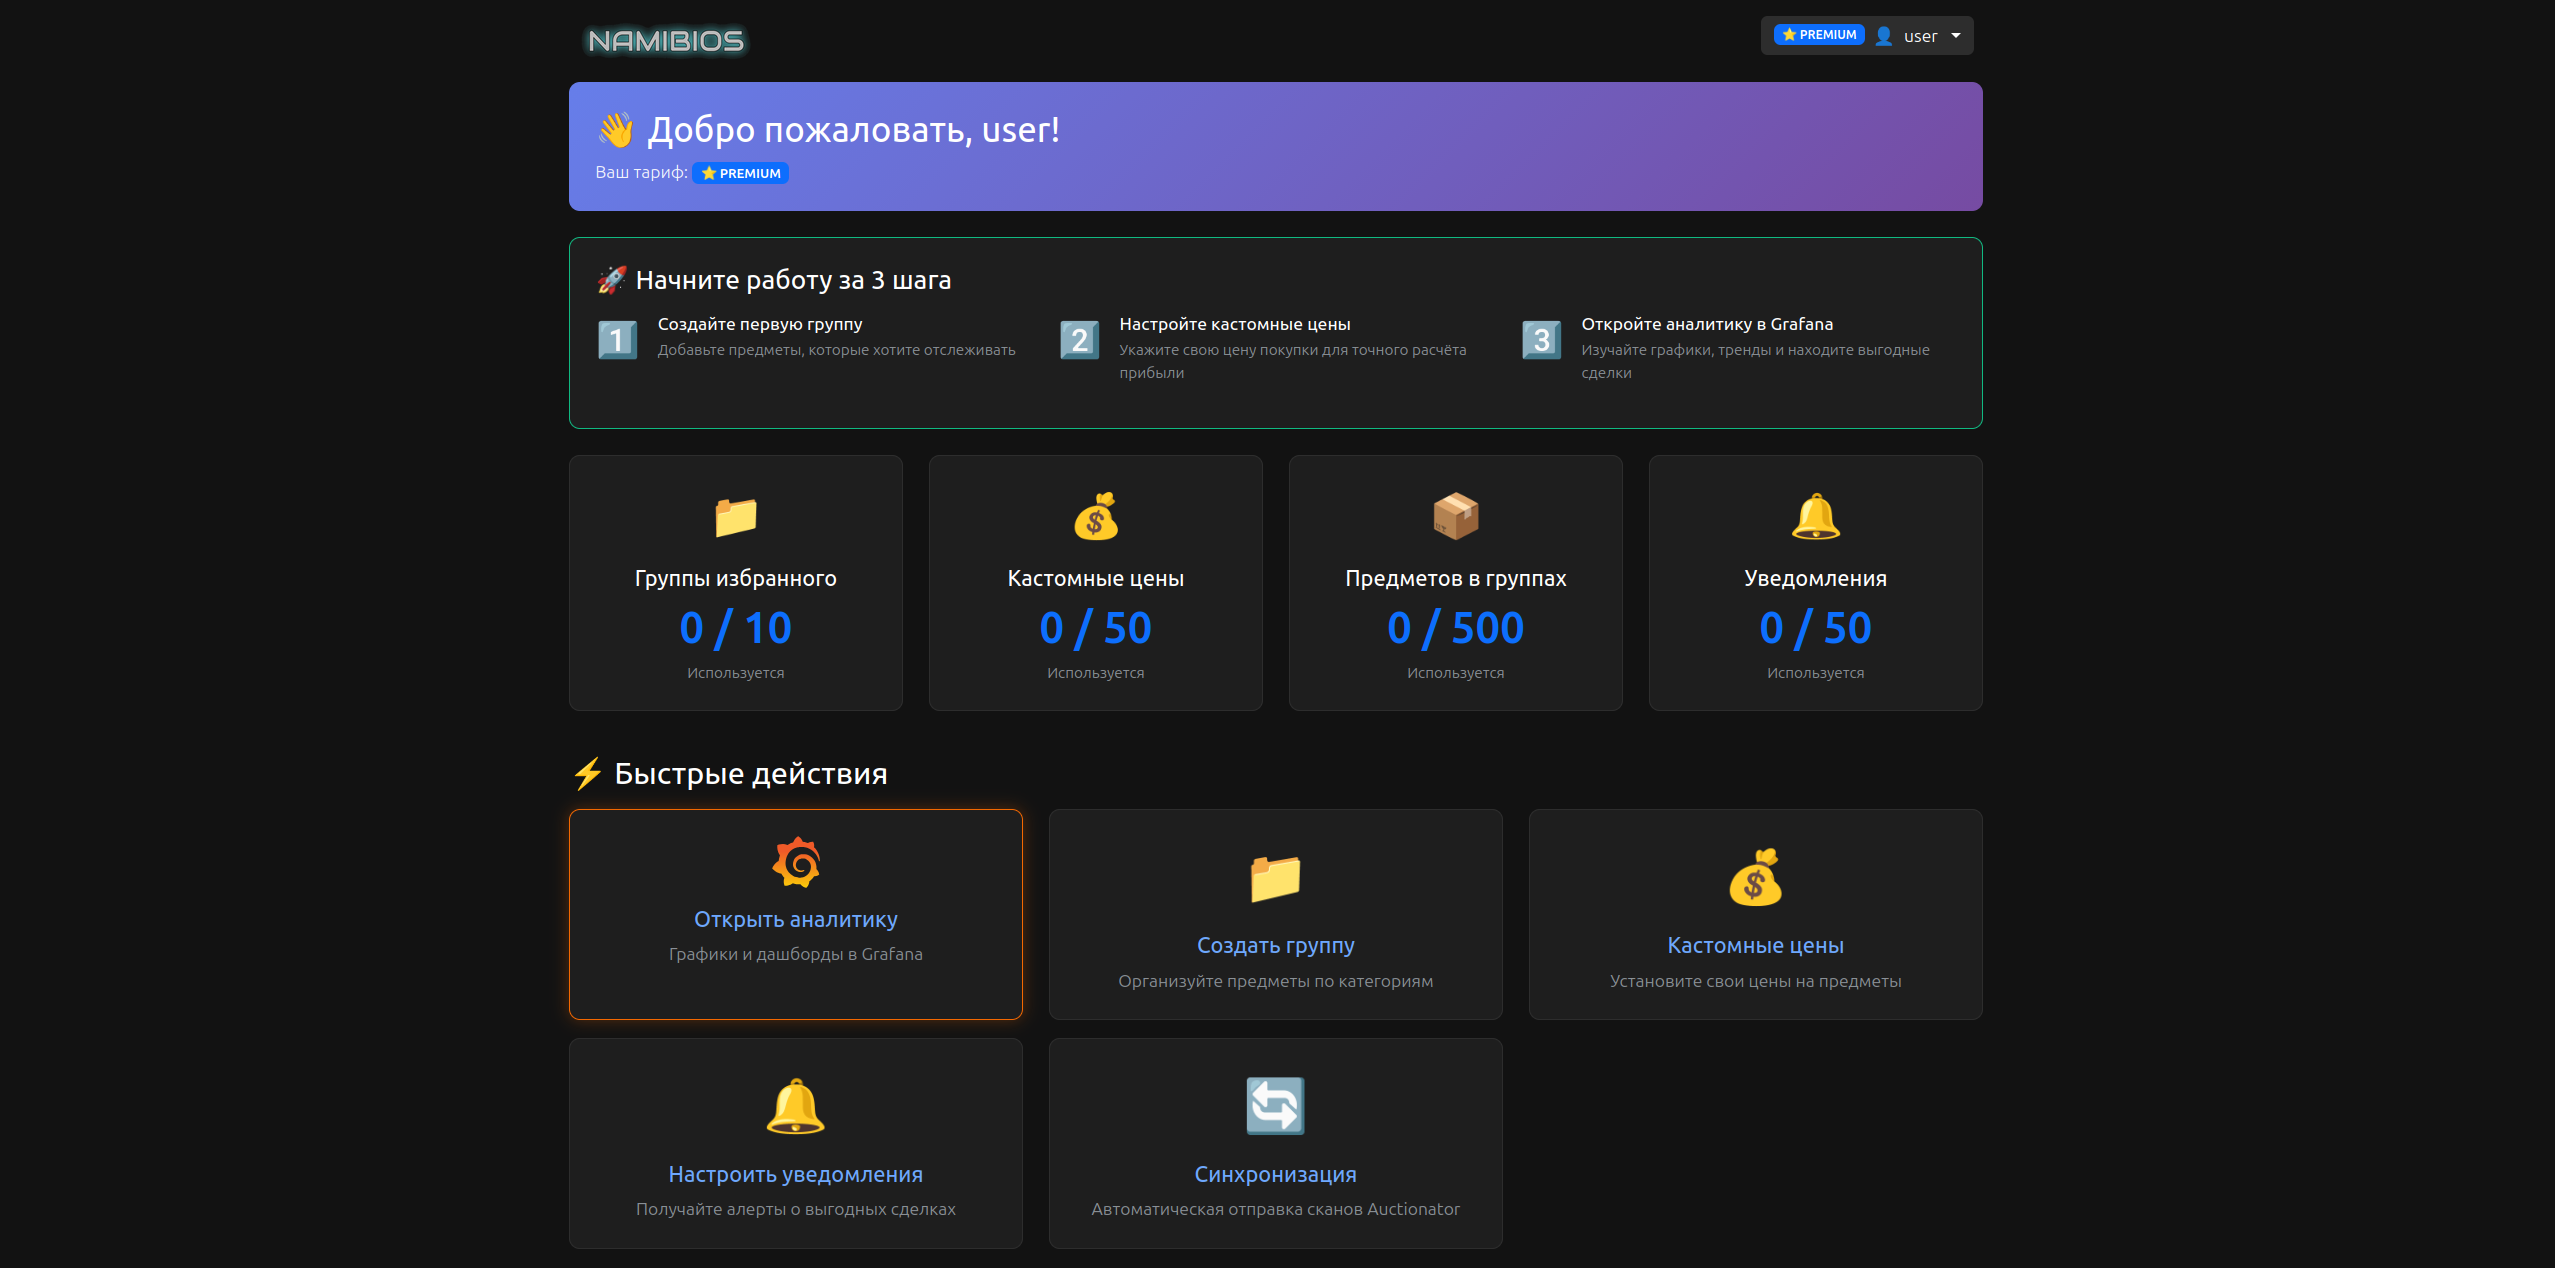This screenshot has height=1268, width=2555.
Task: Click the waving hand emoji in welcome banner
Action: click(615, 130)
